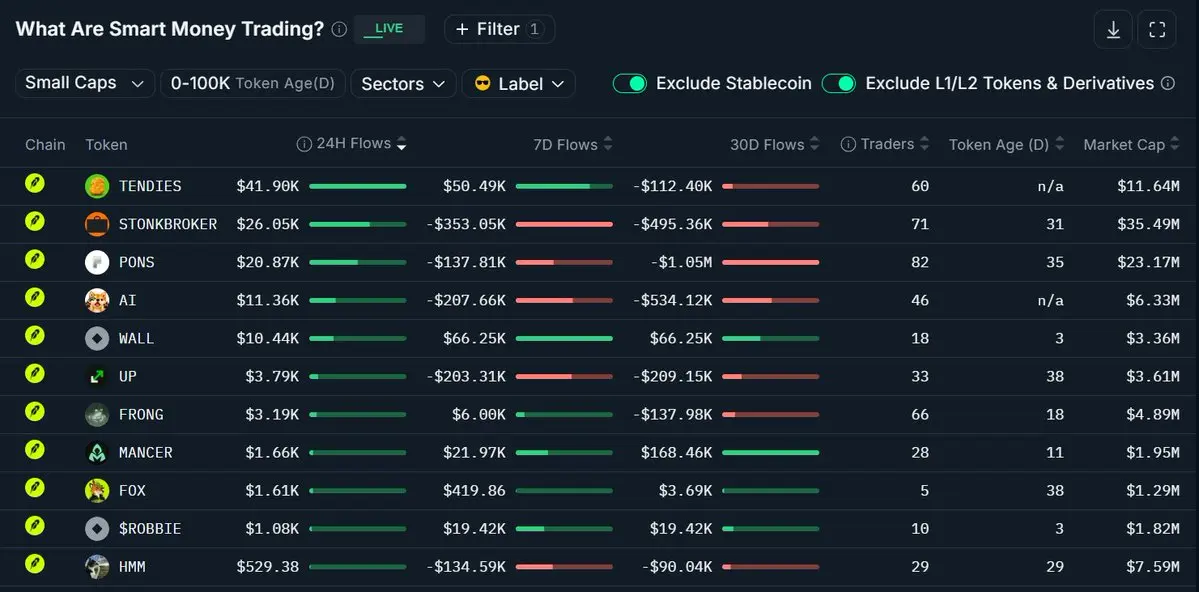This screenshot has height=592, width=1199.
Task: Click the STONKBROKER briefcase token icon
Action: (97, 224)
